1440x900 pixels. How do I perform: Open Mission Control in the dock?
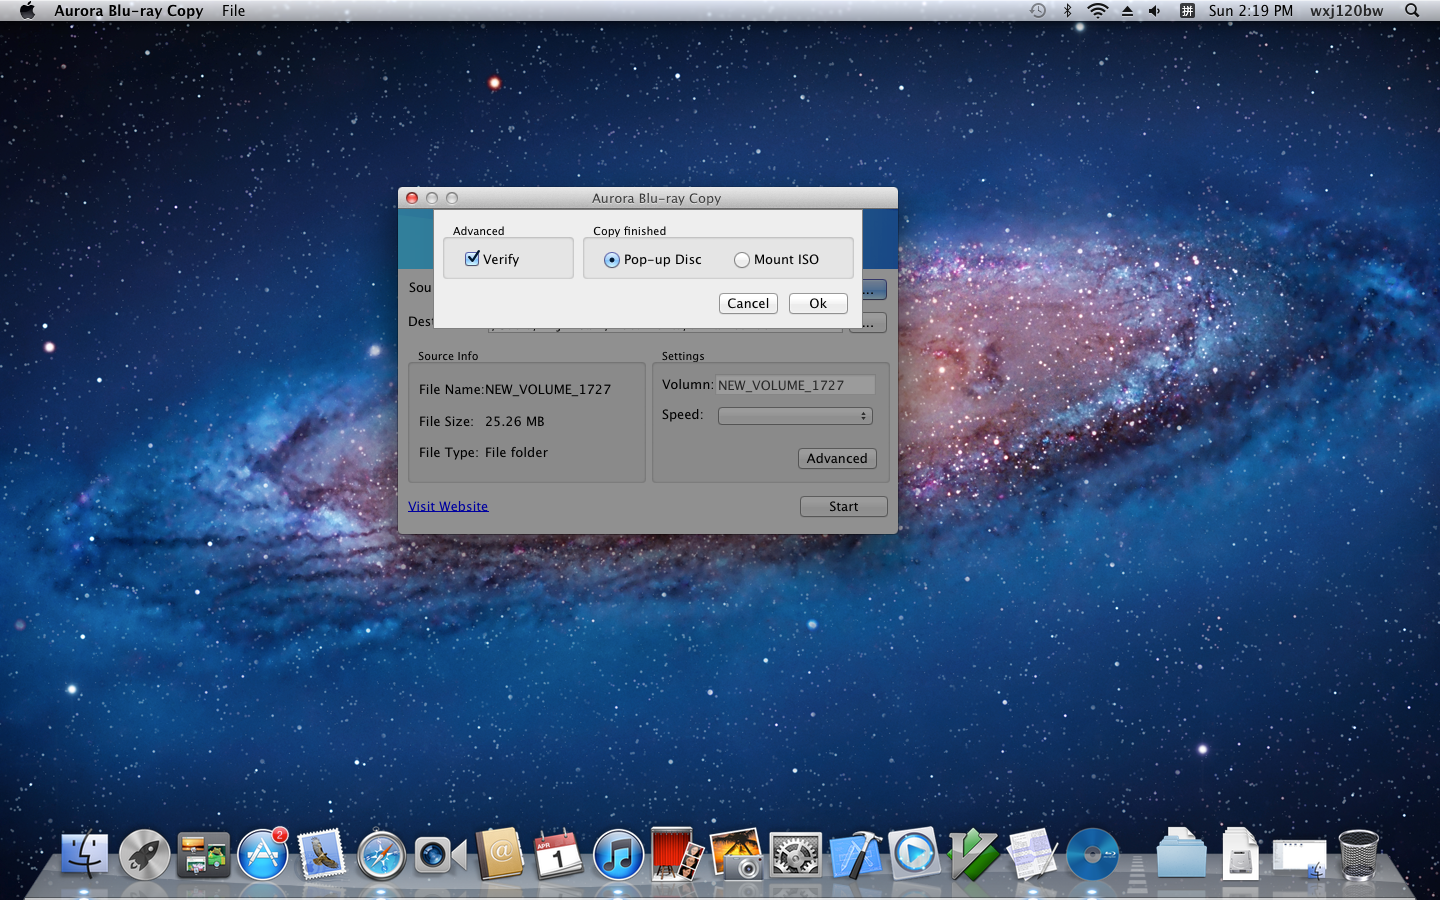[203, 856]
